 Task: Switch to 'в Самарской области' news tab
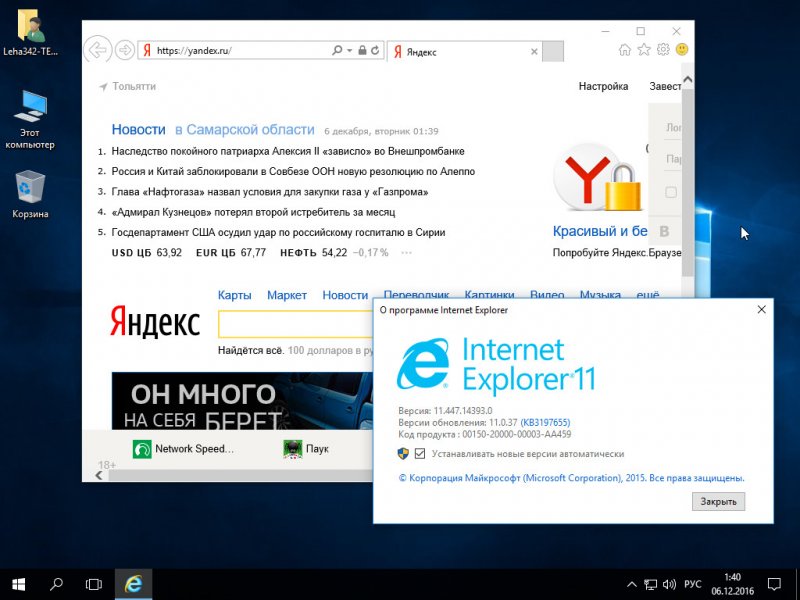[244, 130]
